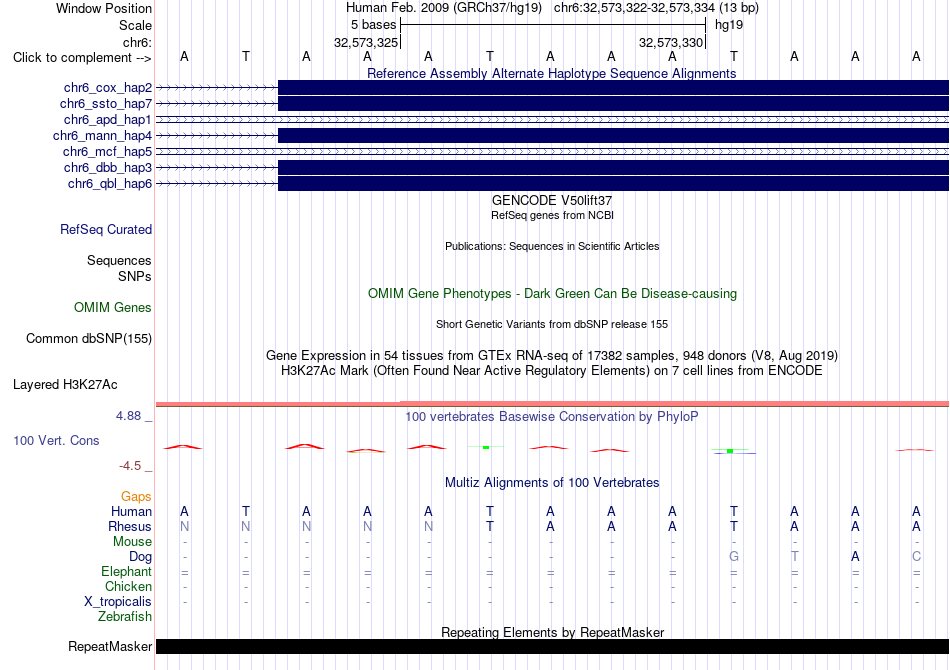Screen dimensions: 950x670
Task: Click the Dog row 'C' base
Action: tap(917, 557)
